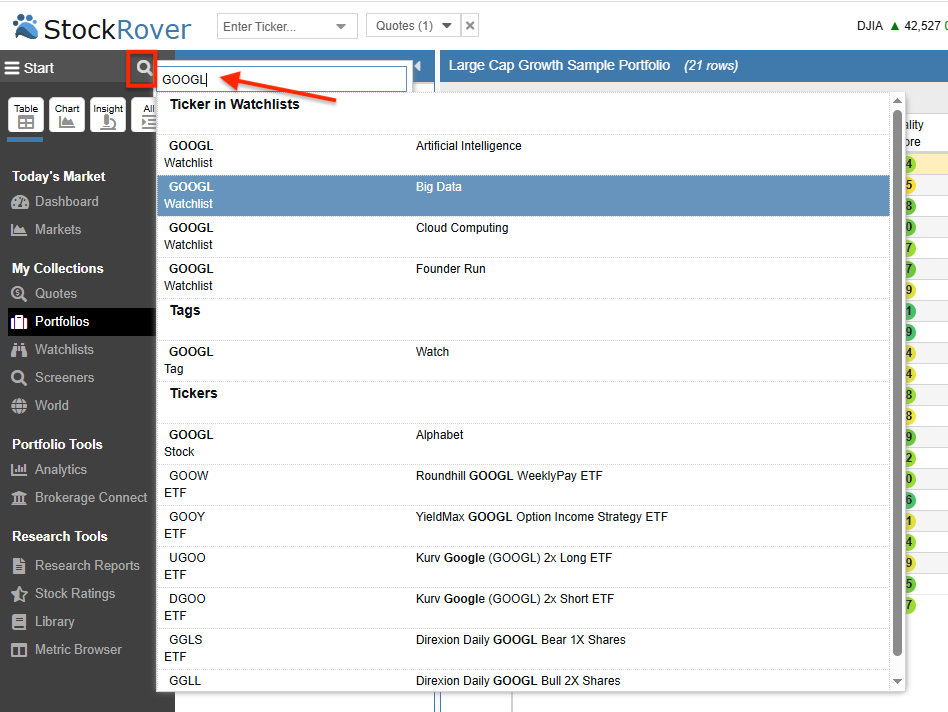This screenshot has width=948, height=712.
Task: Click Large Cap Growth Sample Portfolio title
Action: pos(559,65)
